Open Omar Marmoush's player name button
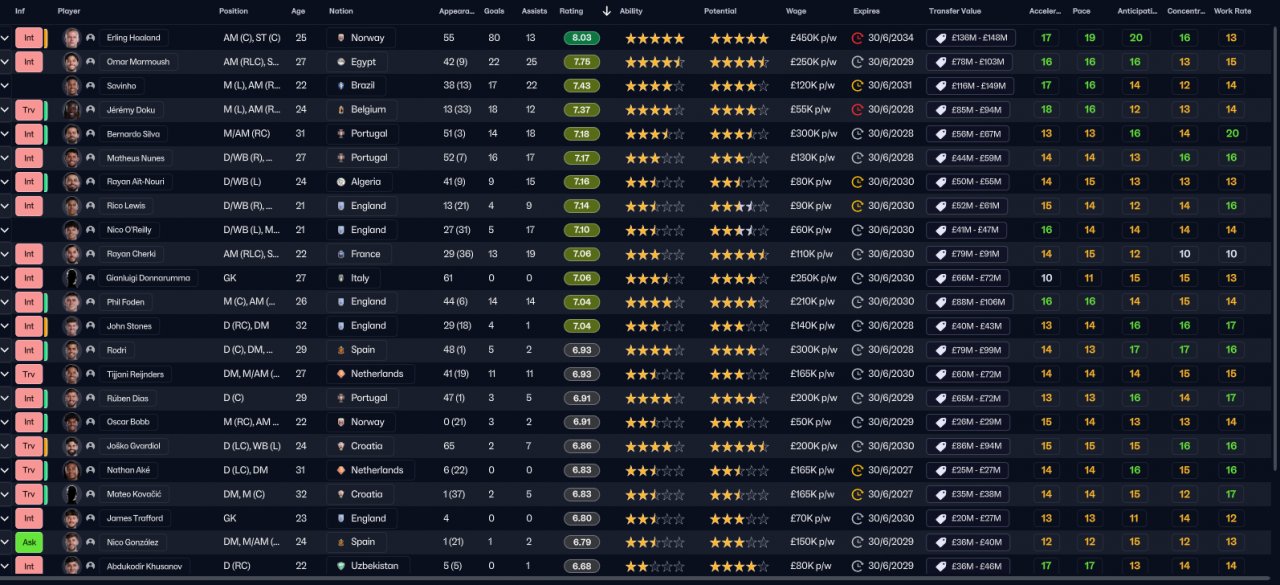The height and width of the screenshot is (585, 1280). 137,62
